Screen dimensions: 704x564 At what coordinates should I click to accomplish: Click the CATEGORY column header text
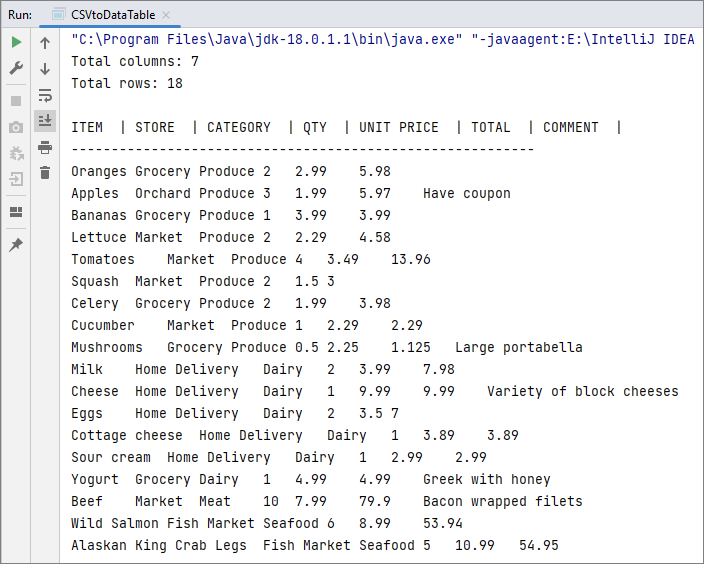tap(239, 128)
